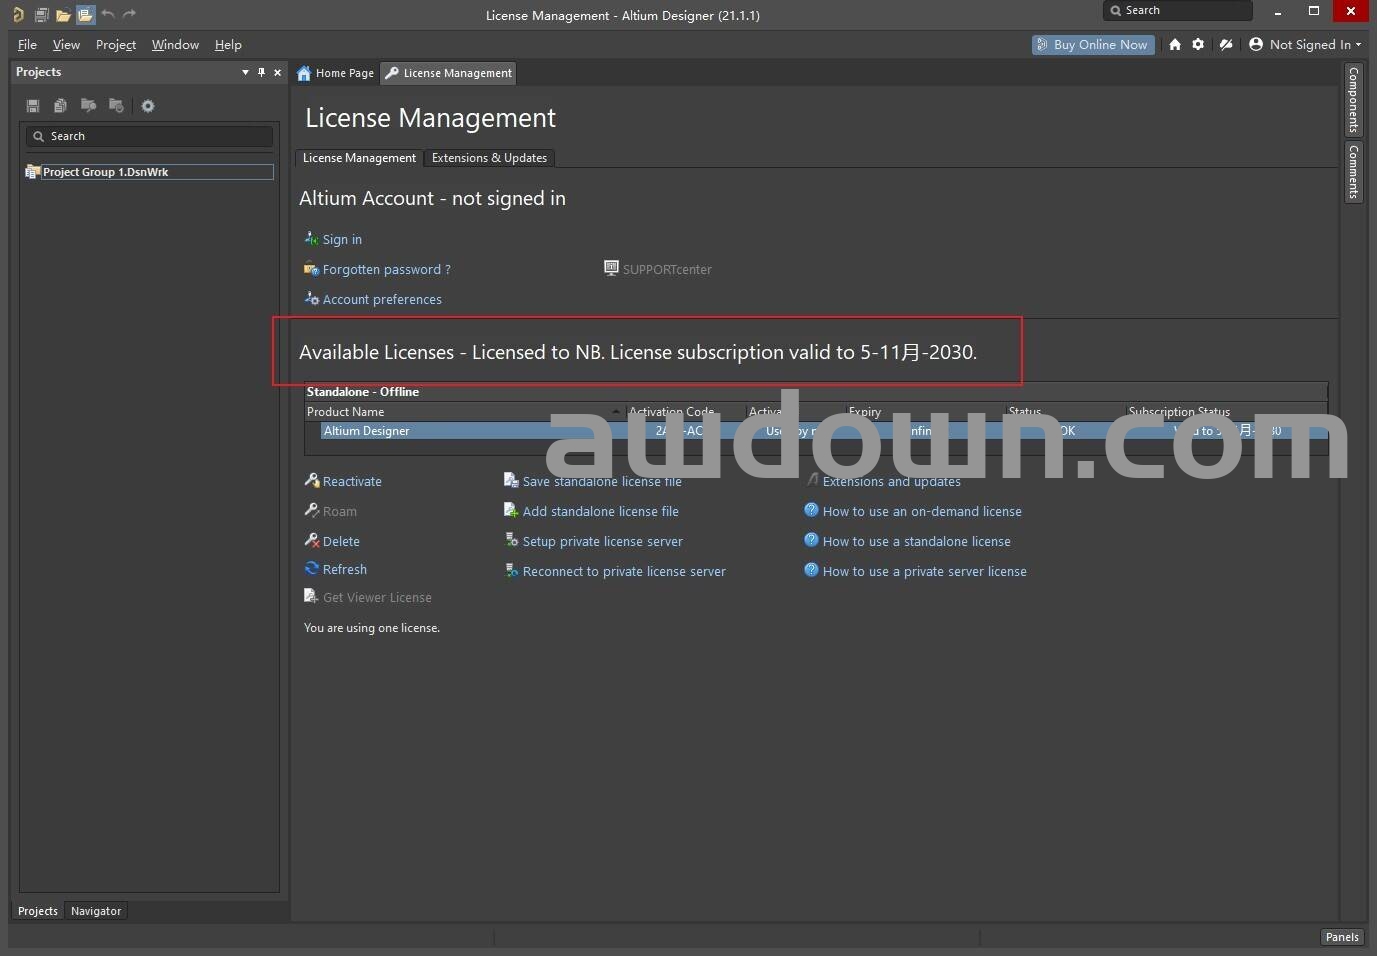Select the Altium Designer license row
The height and width of the screenshot is (956, 1377).
pos(367,431)
